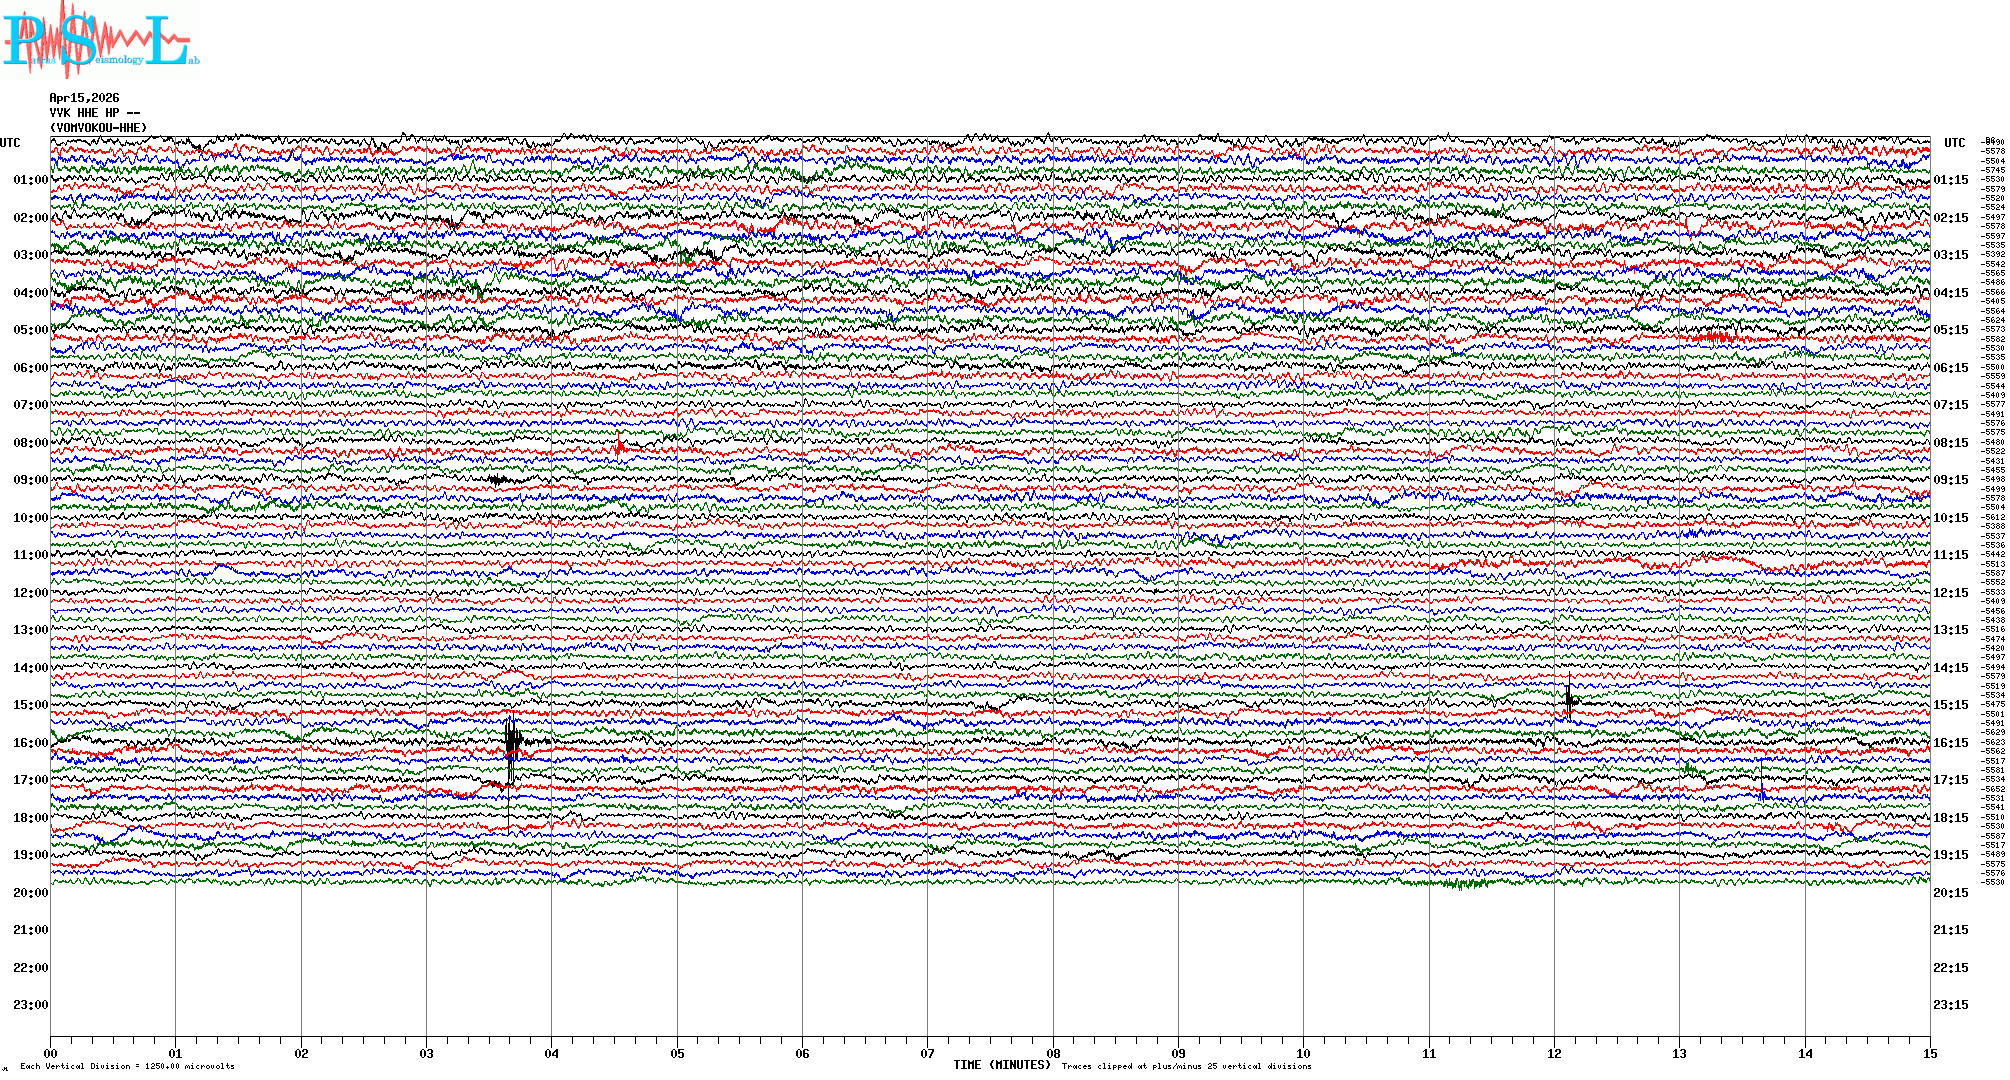
Task: Click the small black burst on 09:00 trace
Action: coord(498,480)
